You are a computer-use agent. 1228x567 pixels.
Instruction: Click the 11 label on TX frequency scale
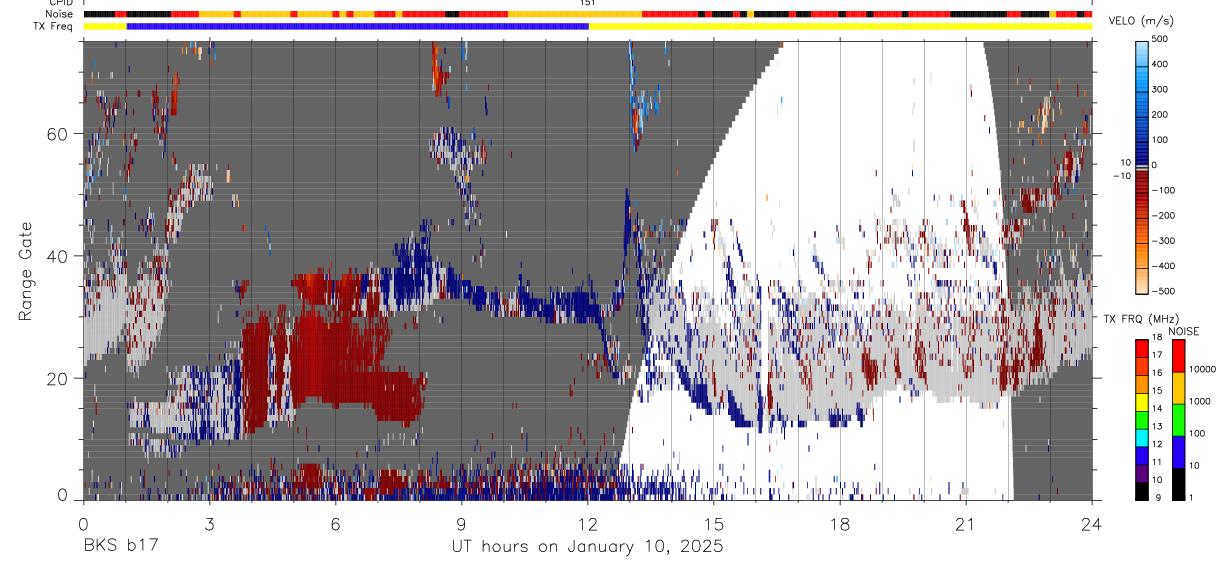click(1159, 464)
